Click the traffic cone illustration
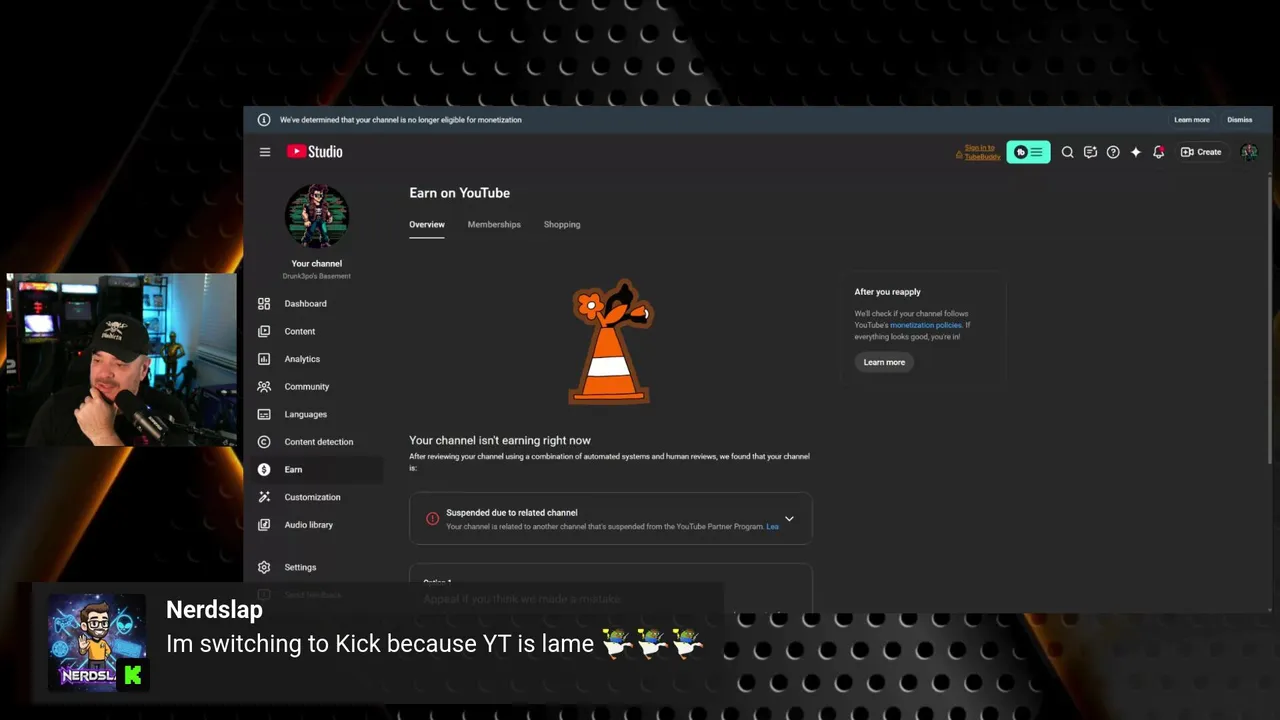This screenshot has width=1280, height=720. (x=611, y=343)
